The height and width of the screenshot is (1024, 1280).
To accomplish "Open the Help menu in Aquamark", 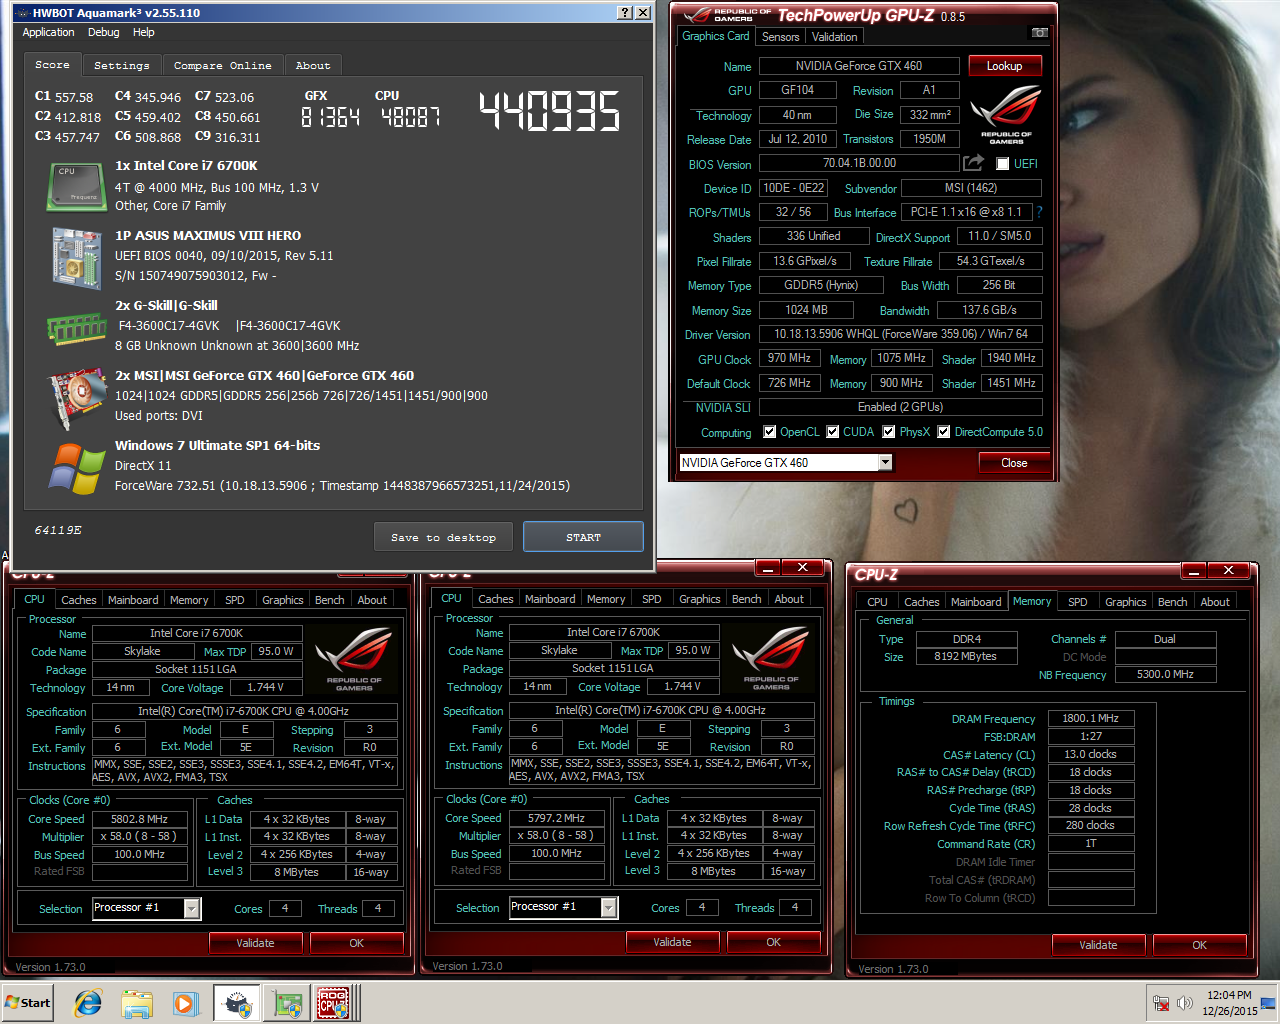I will coord(144,32).
